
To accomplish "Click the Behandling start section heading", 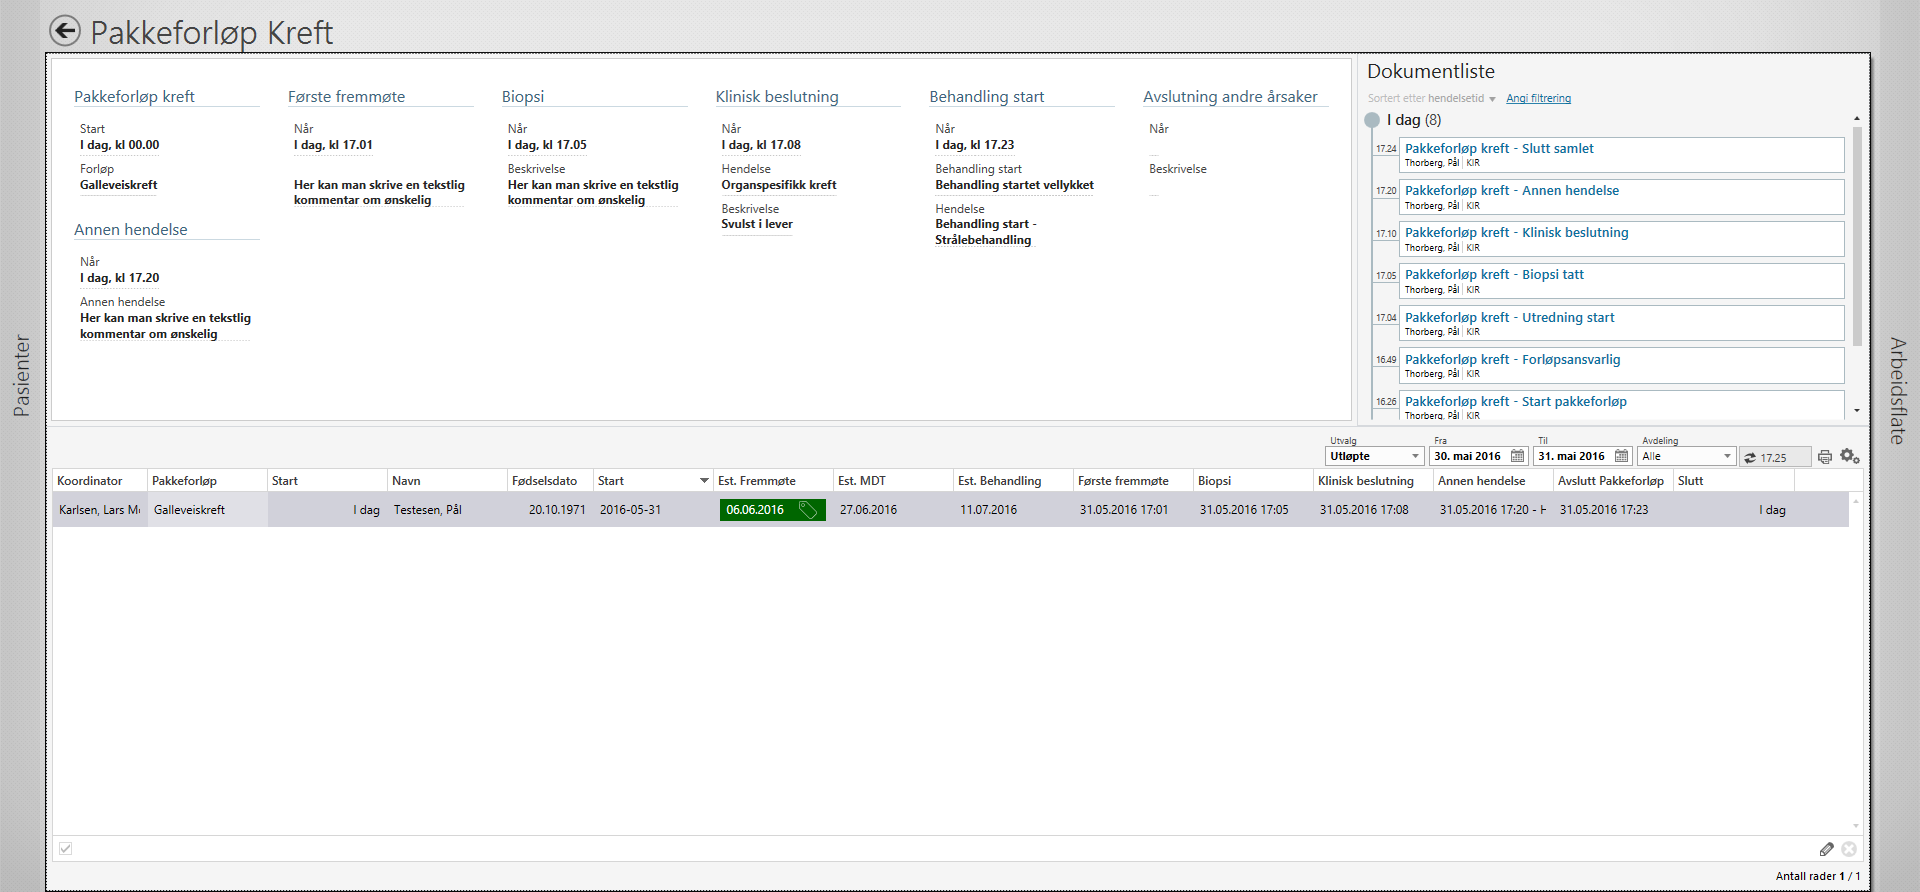I will tap(987, 97).
